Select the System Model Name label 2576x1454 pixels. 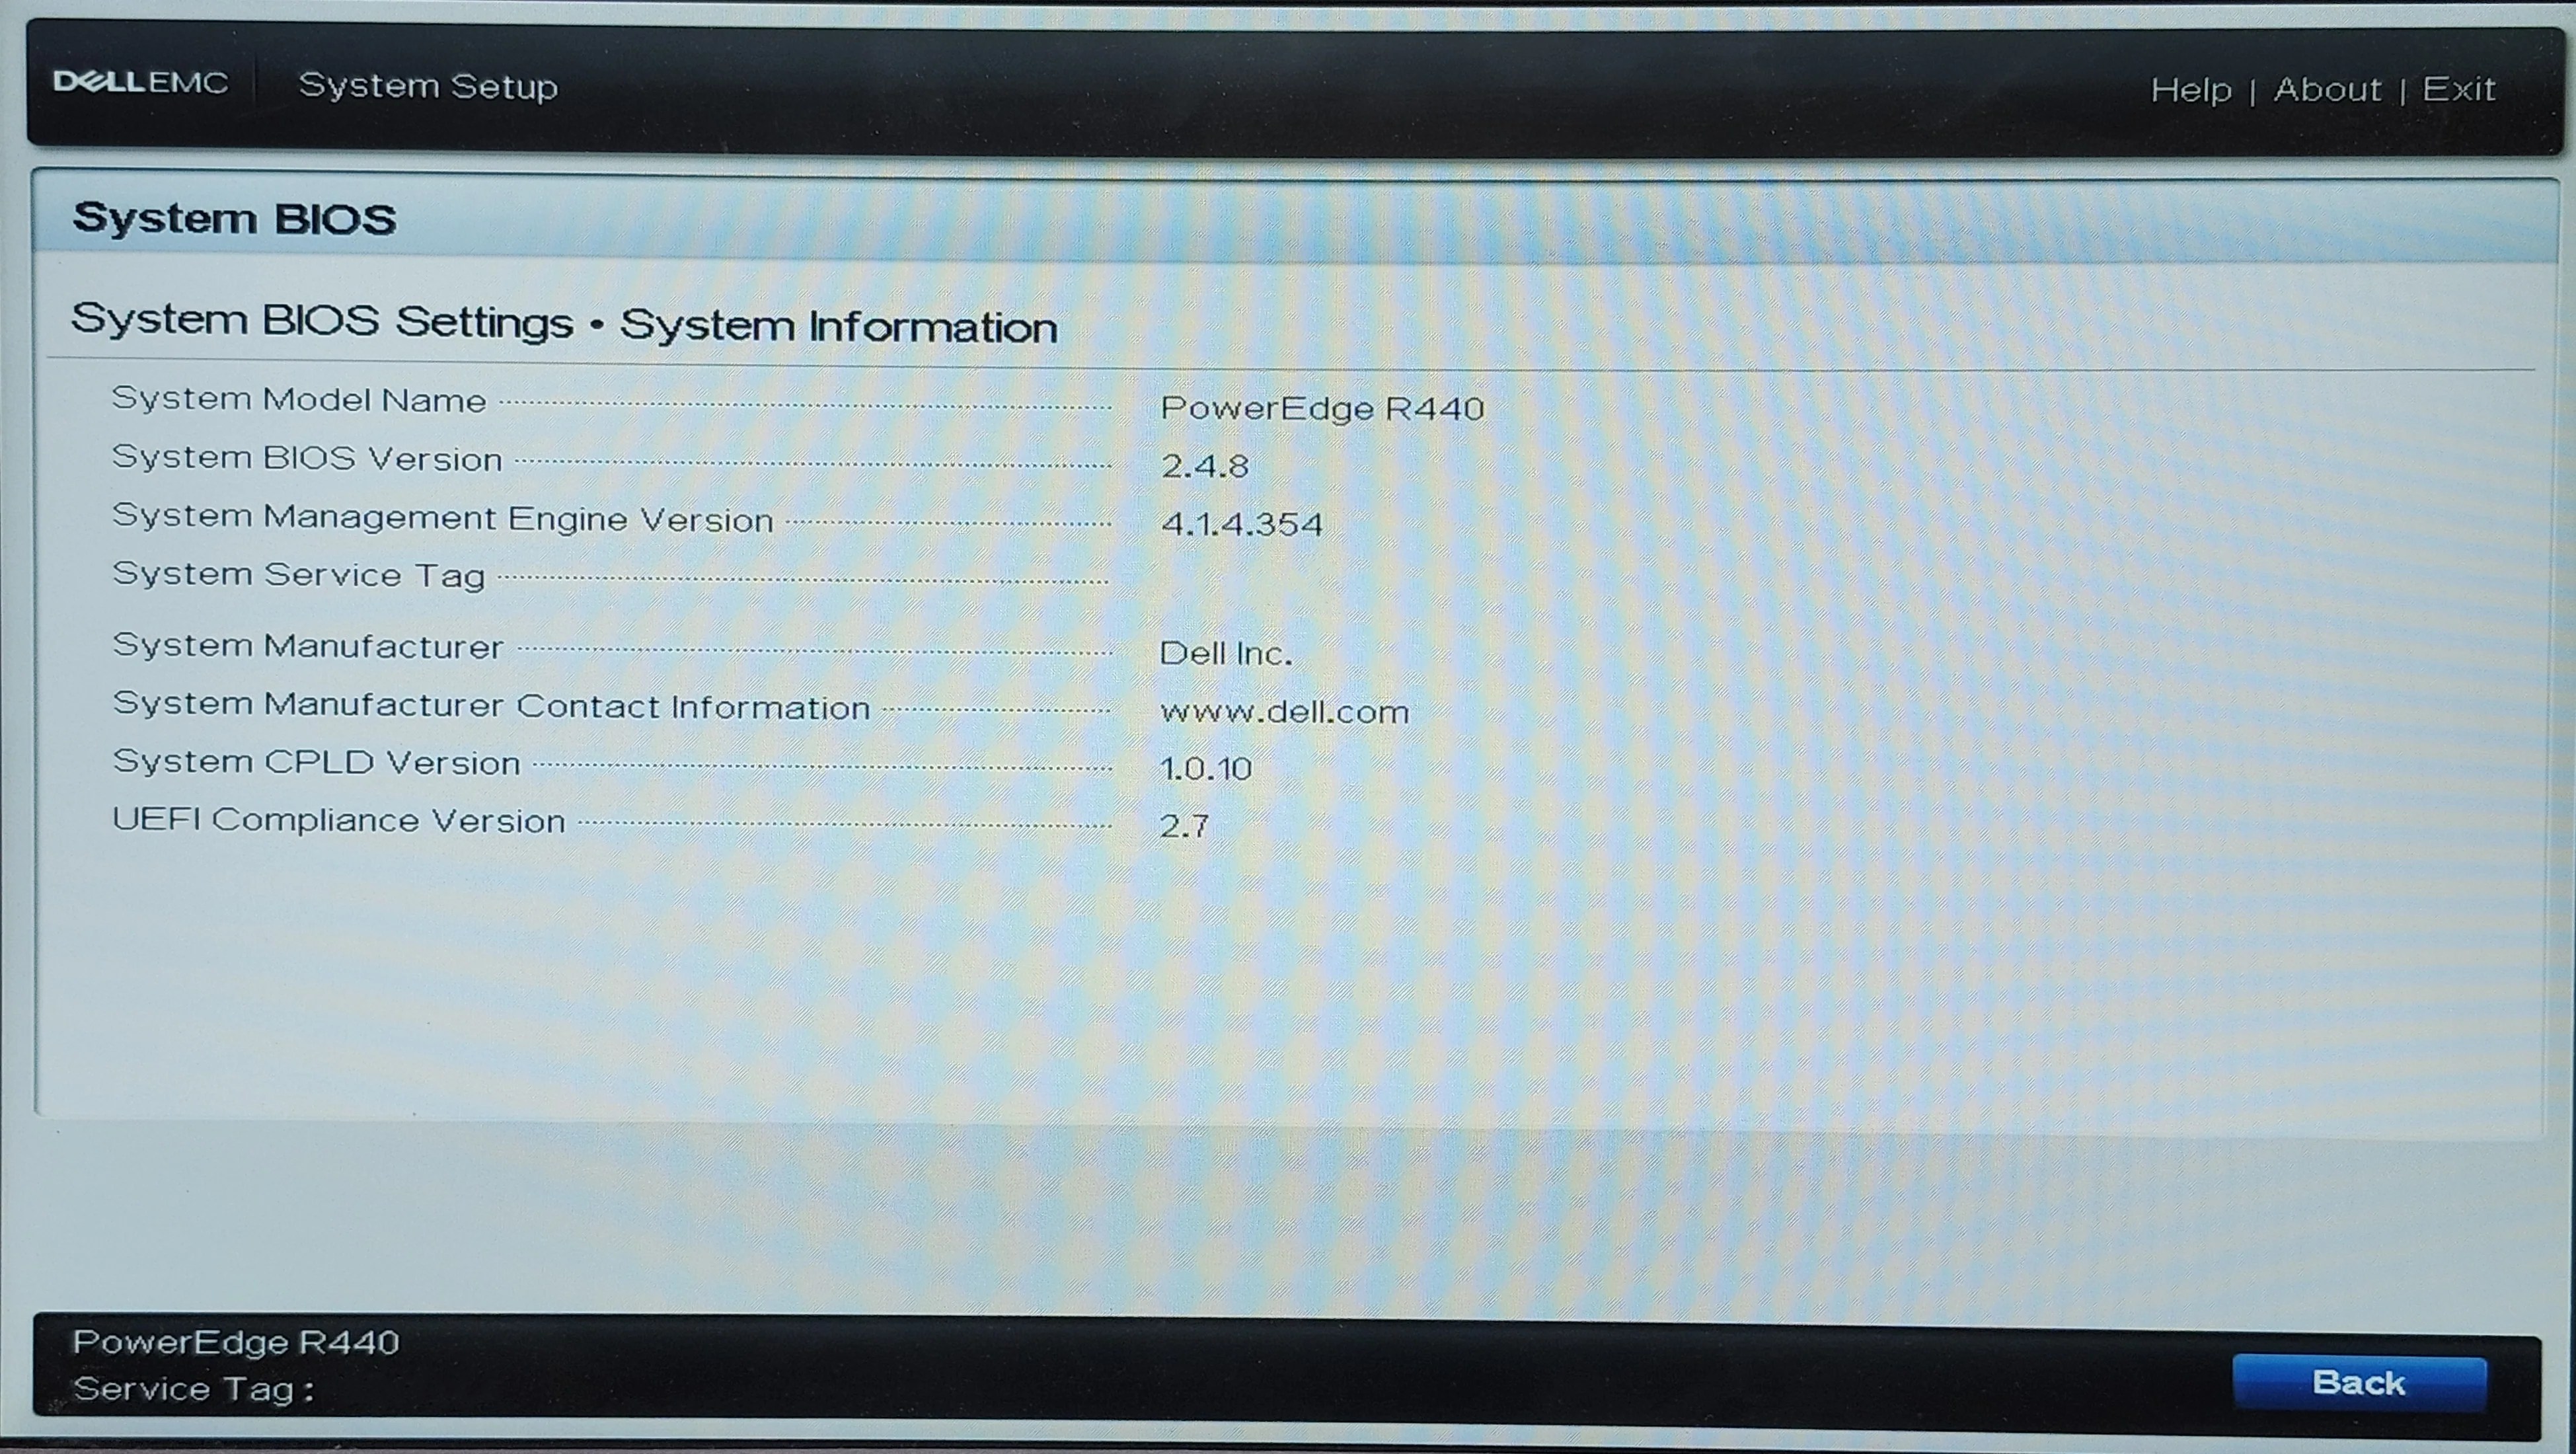(x=299, y=399)
